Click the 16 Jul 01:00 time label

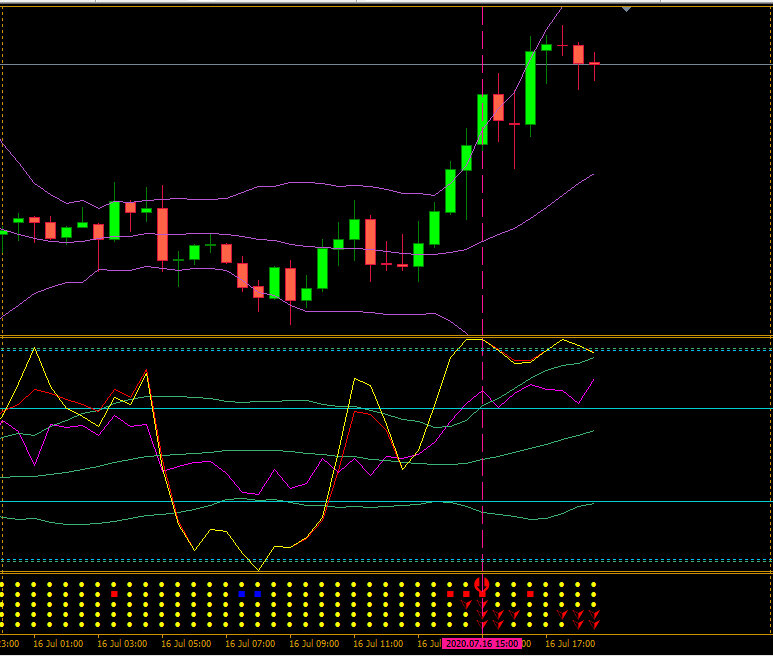pyautogui.click(x=58, y=644)
